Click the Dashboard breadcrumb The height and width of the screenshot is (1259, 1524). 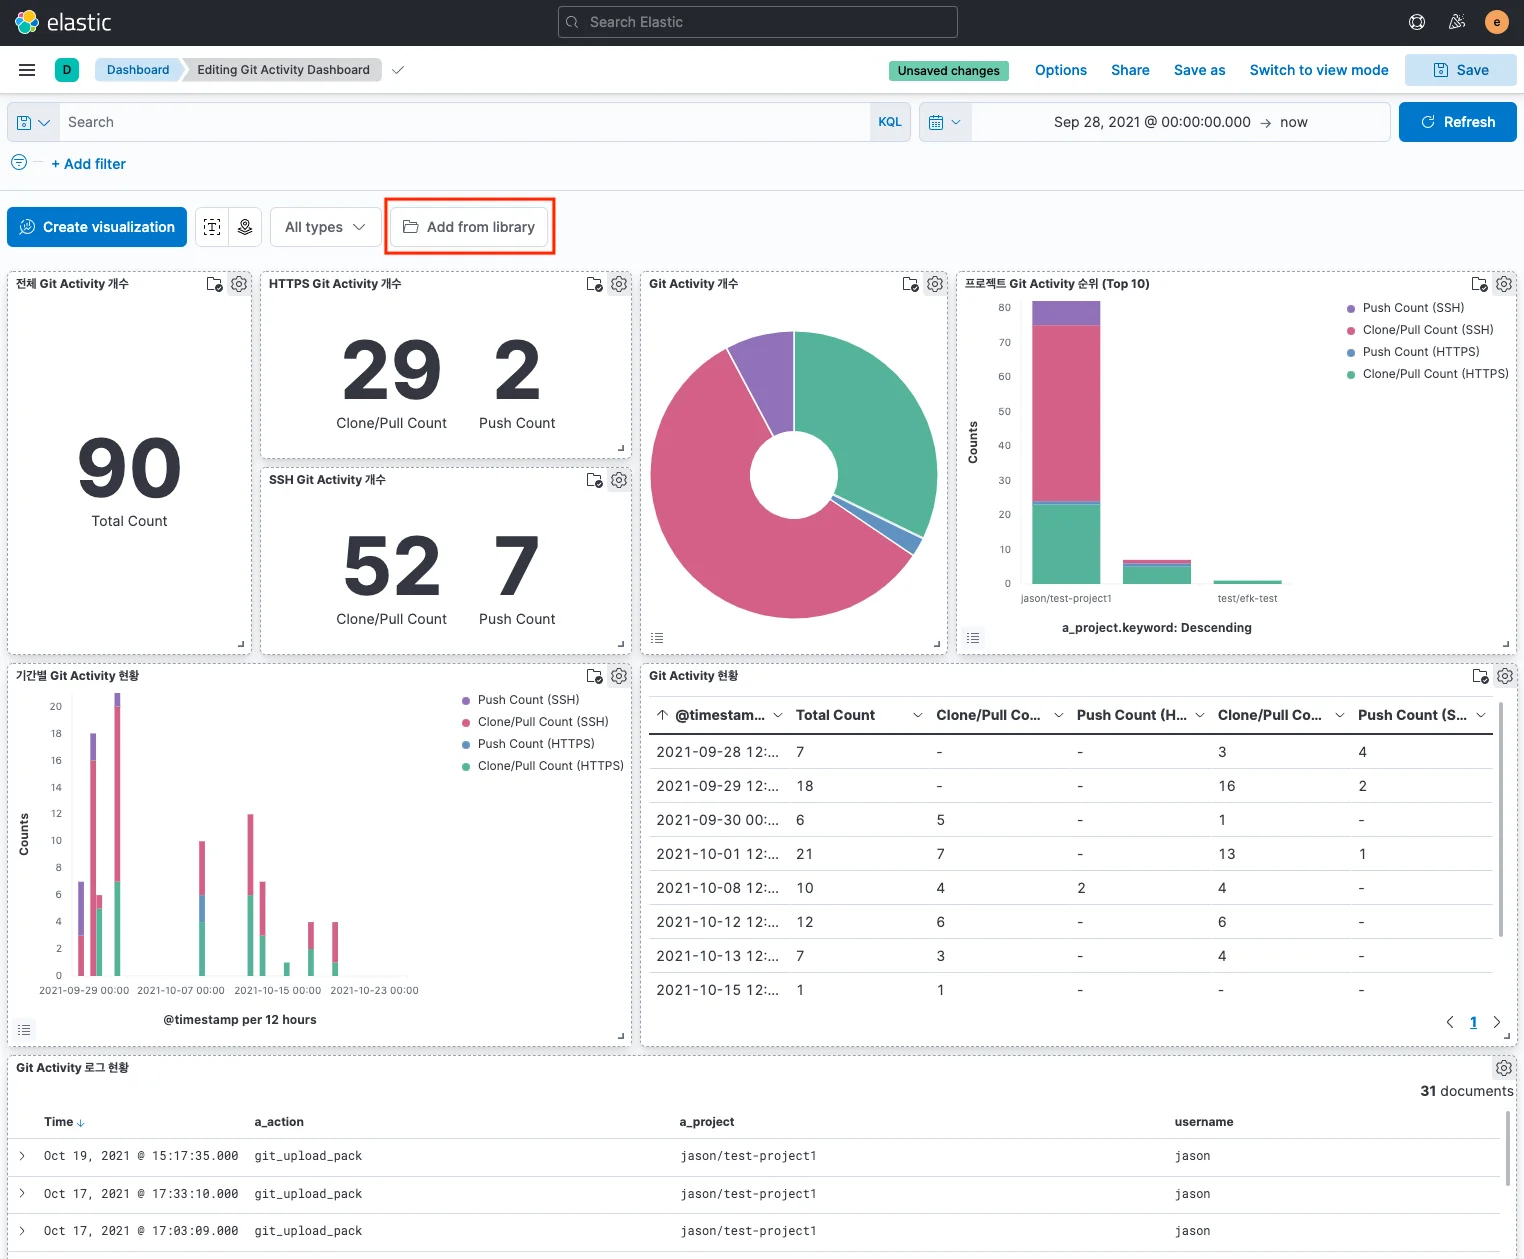pos(138,70)
